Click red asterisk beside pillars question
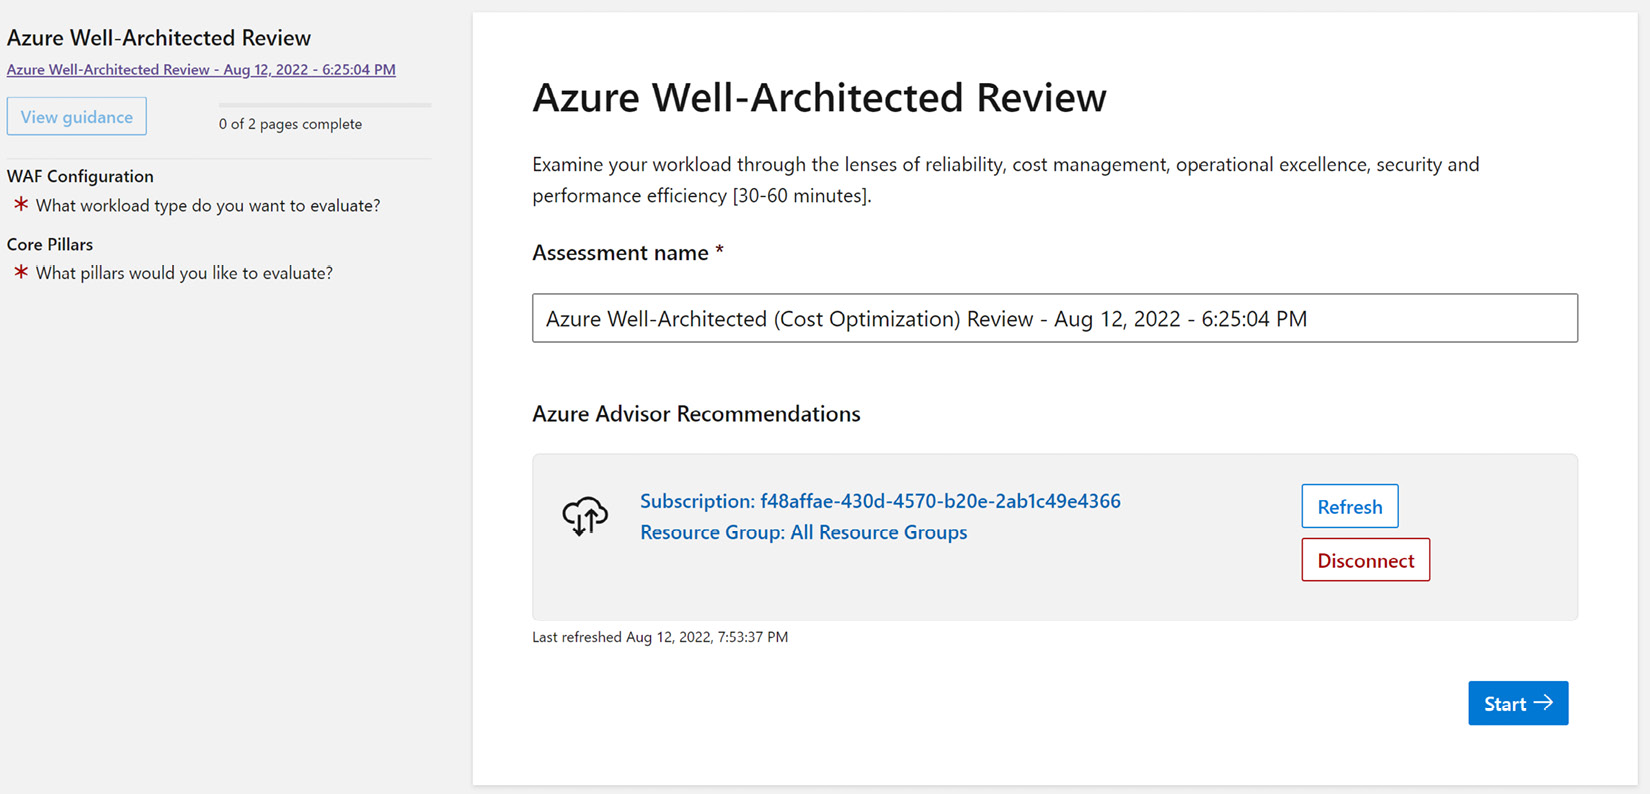This screenshot has height=794, width=1650. [x=20, y=272]
